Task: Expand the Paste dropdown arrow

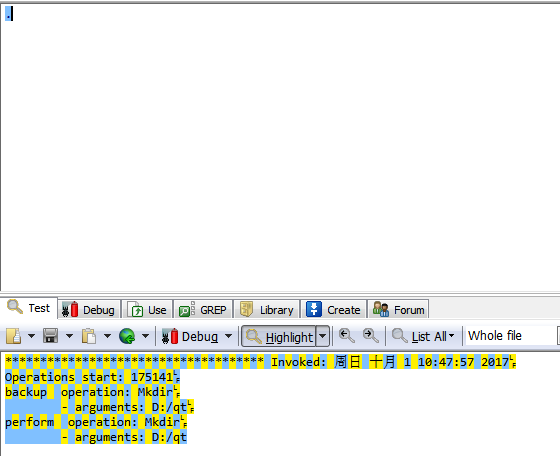Action: 107,336
